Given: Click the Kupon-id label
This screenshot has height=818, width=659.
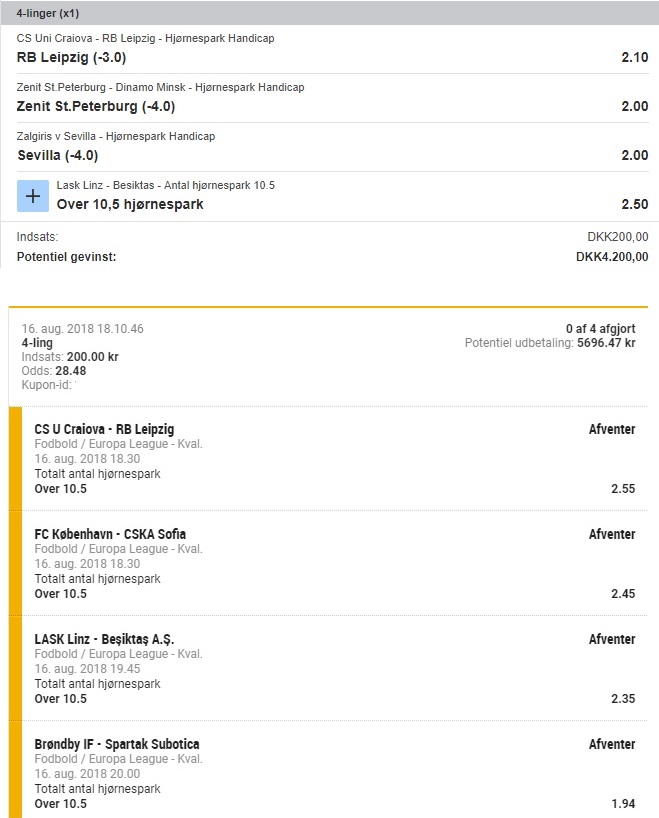Looking at the screenshot, I should click(46, 384).
